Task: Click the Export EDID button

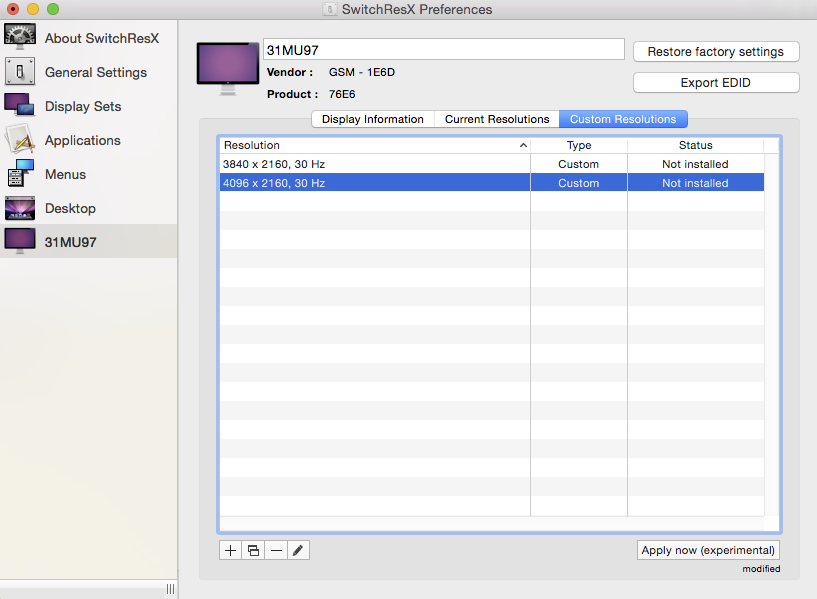Action: point(716,82)
